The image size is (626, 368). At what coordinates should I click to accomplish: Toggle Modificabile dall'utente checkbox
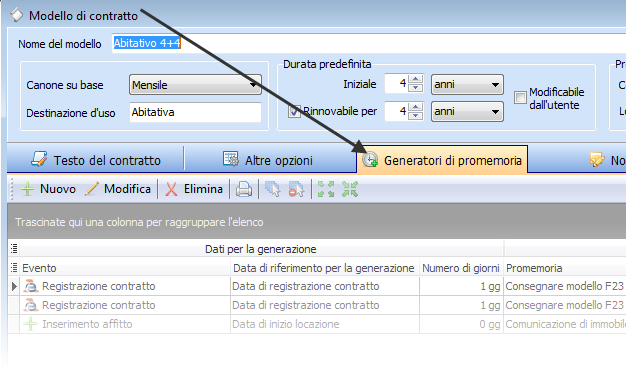coord(520,97)
